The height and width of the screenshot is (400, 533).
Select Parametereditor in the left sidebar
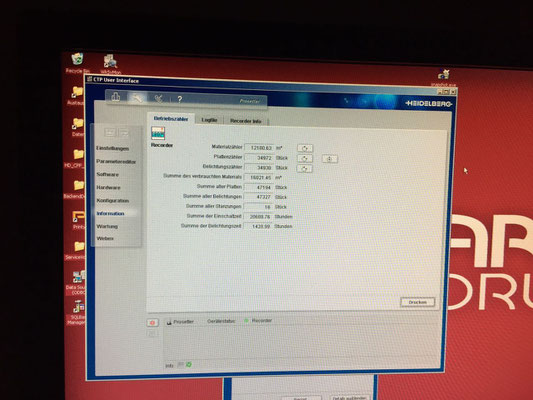[116, 161]
